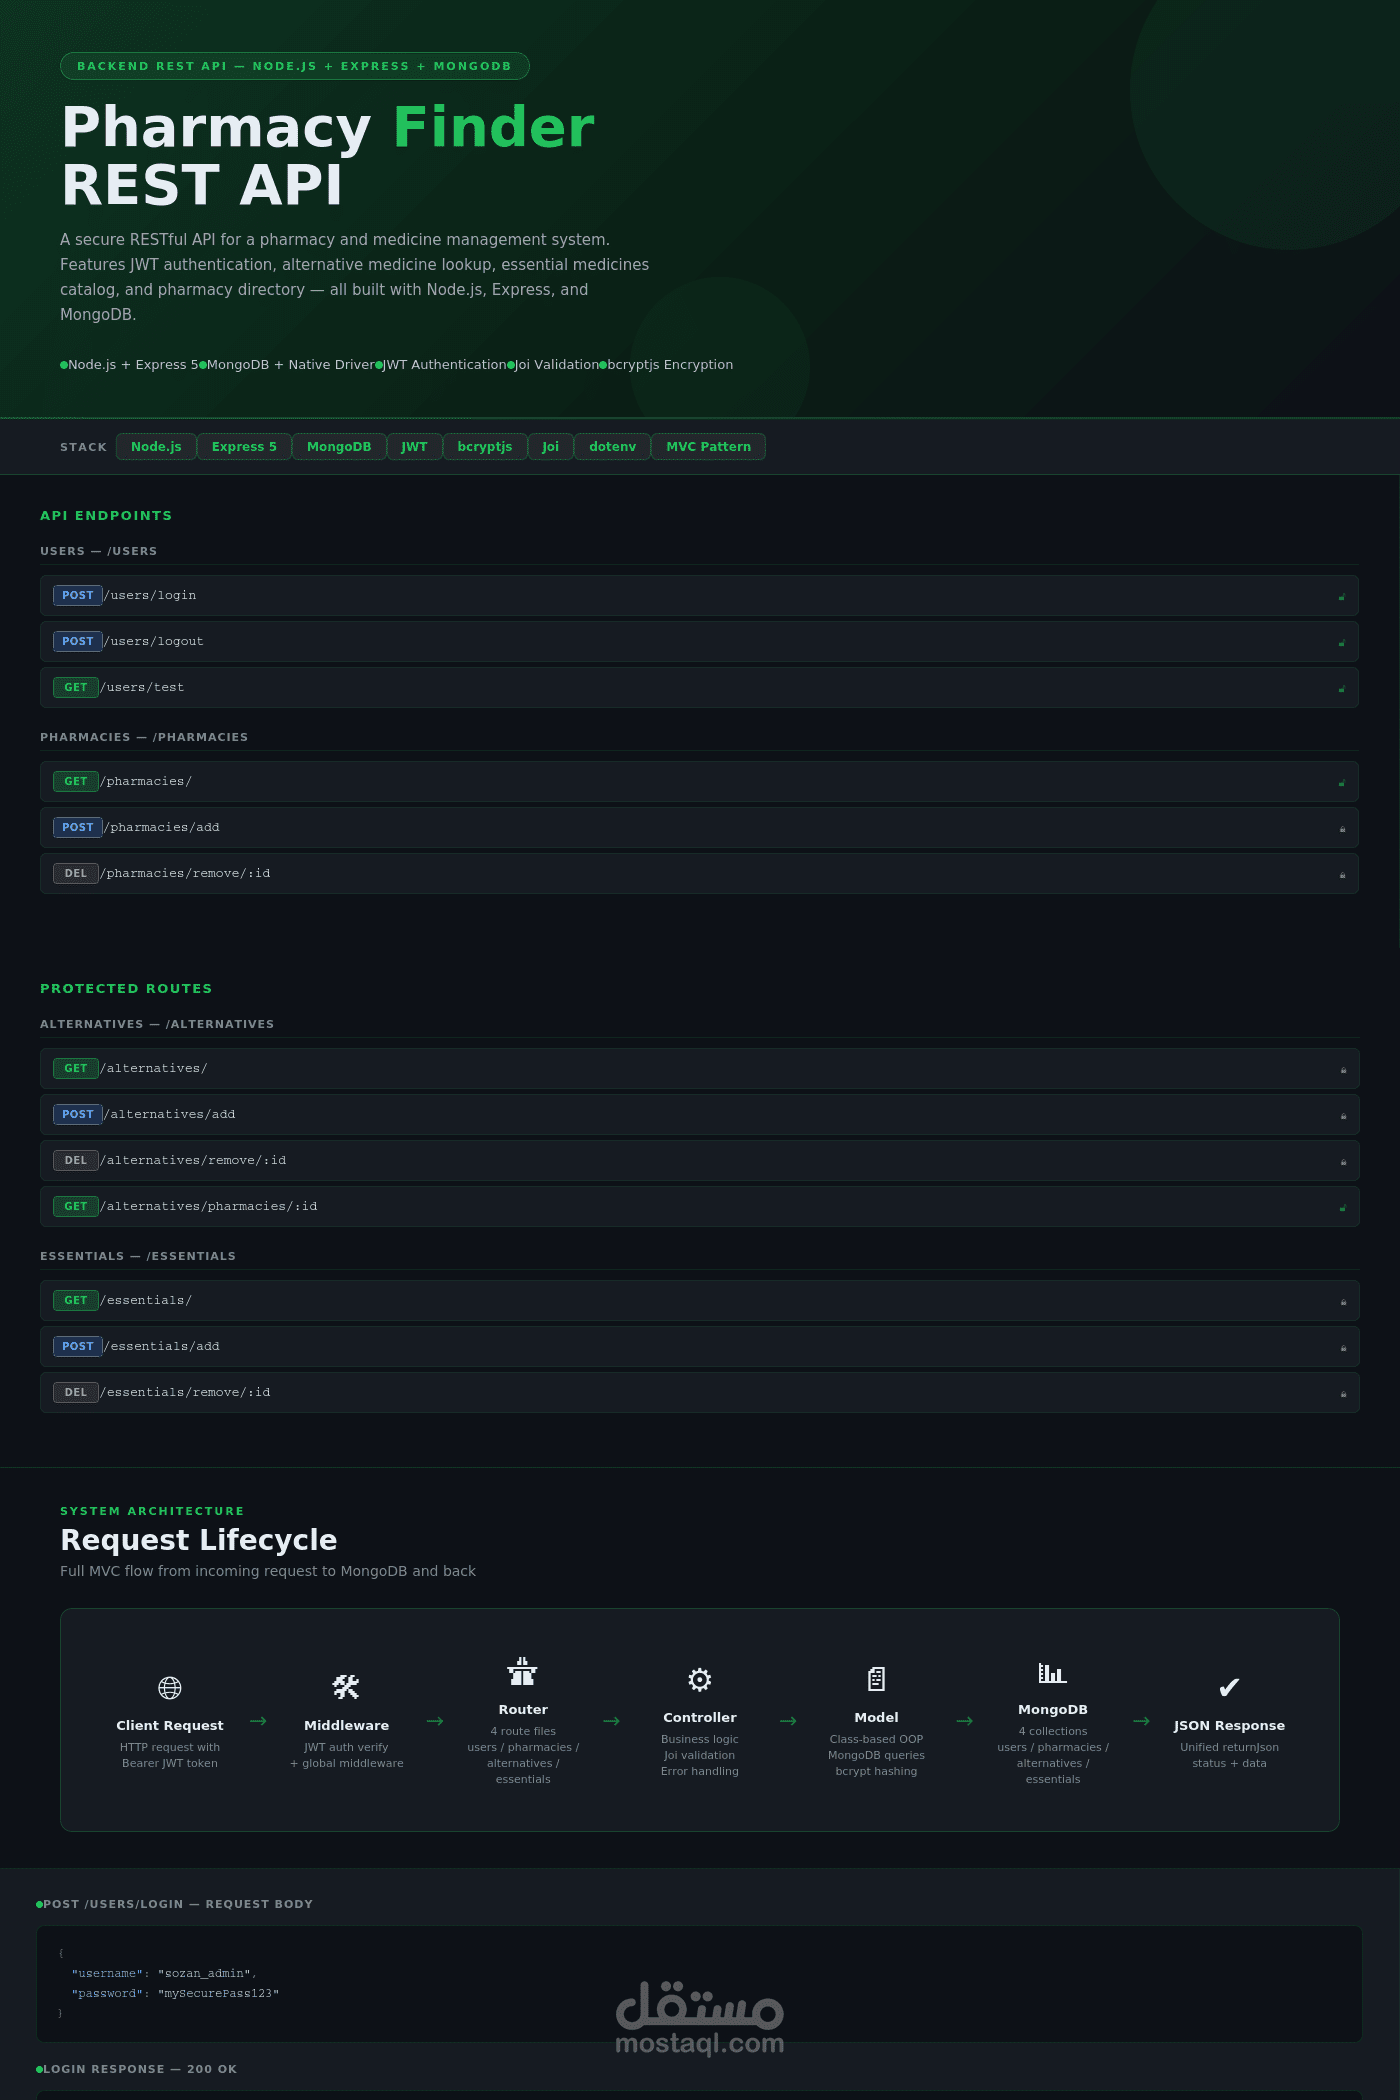The image size is (1400, 2100).
Task: Click the /essentials/add endpoint path
Action: pos(161,1346)
